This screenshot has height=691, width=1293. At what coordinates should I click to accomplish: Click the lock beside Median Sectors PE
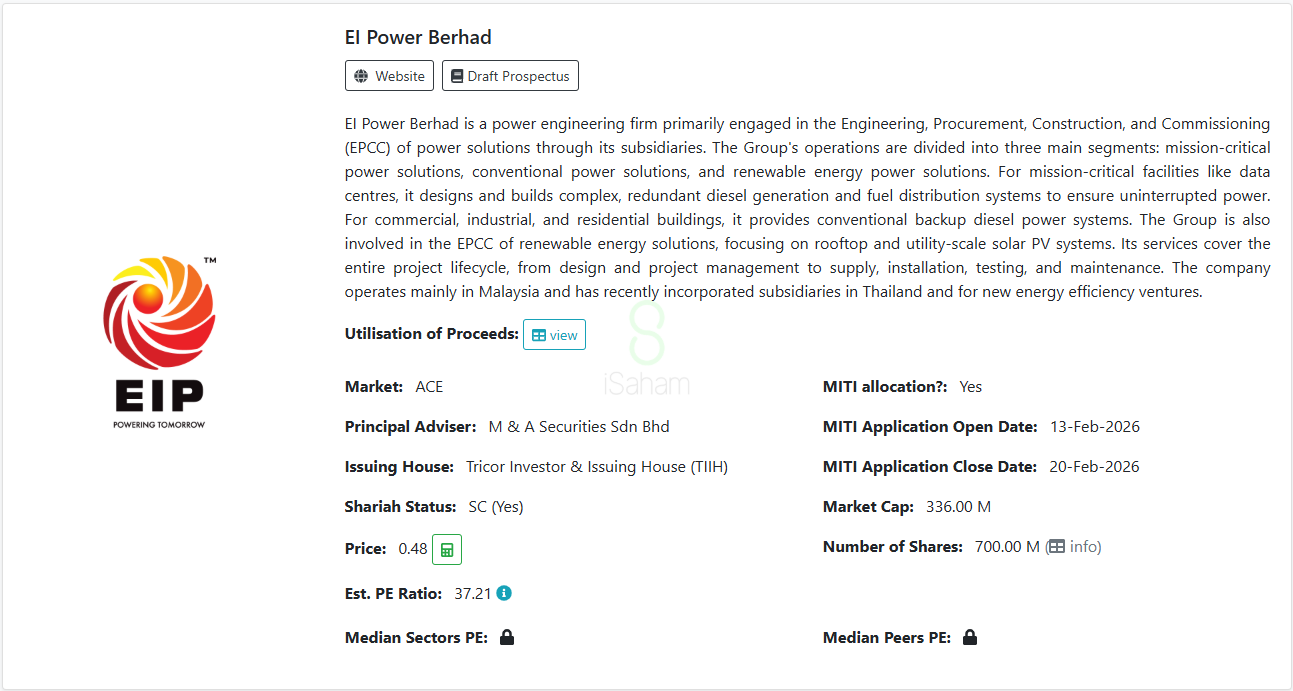click(x=507, y=637)
